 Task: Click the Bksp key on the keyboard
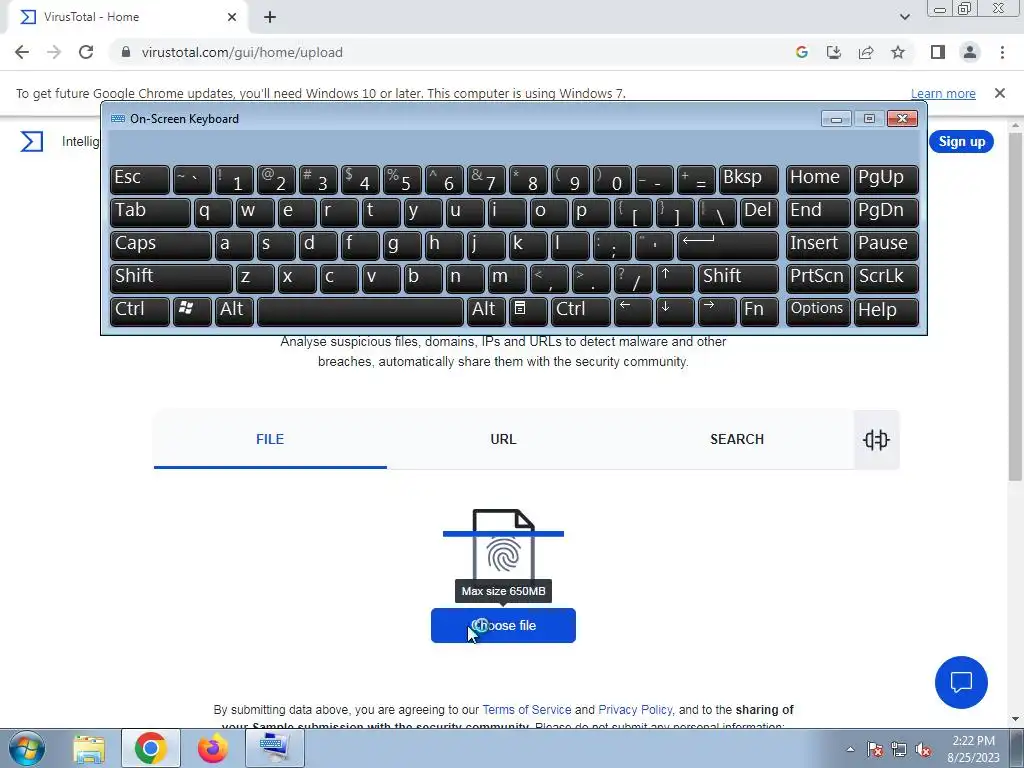click(748, 180)
